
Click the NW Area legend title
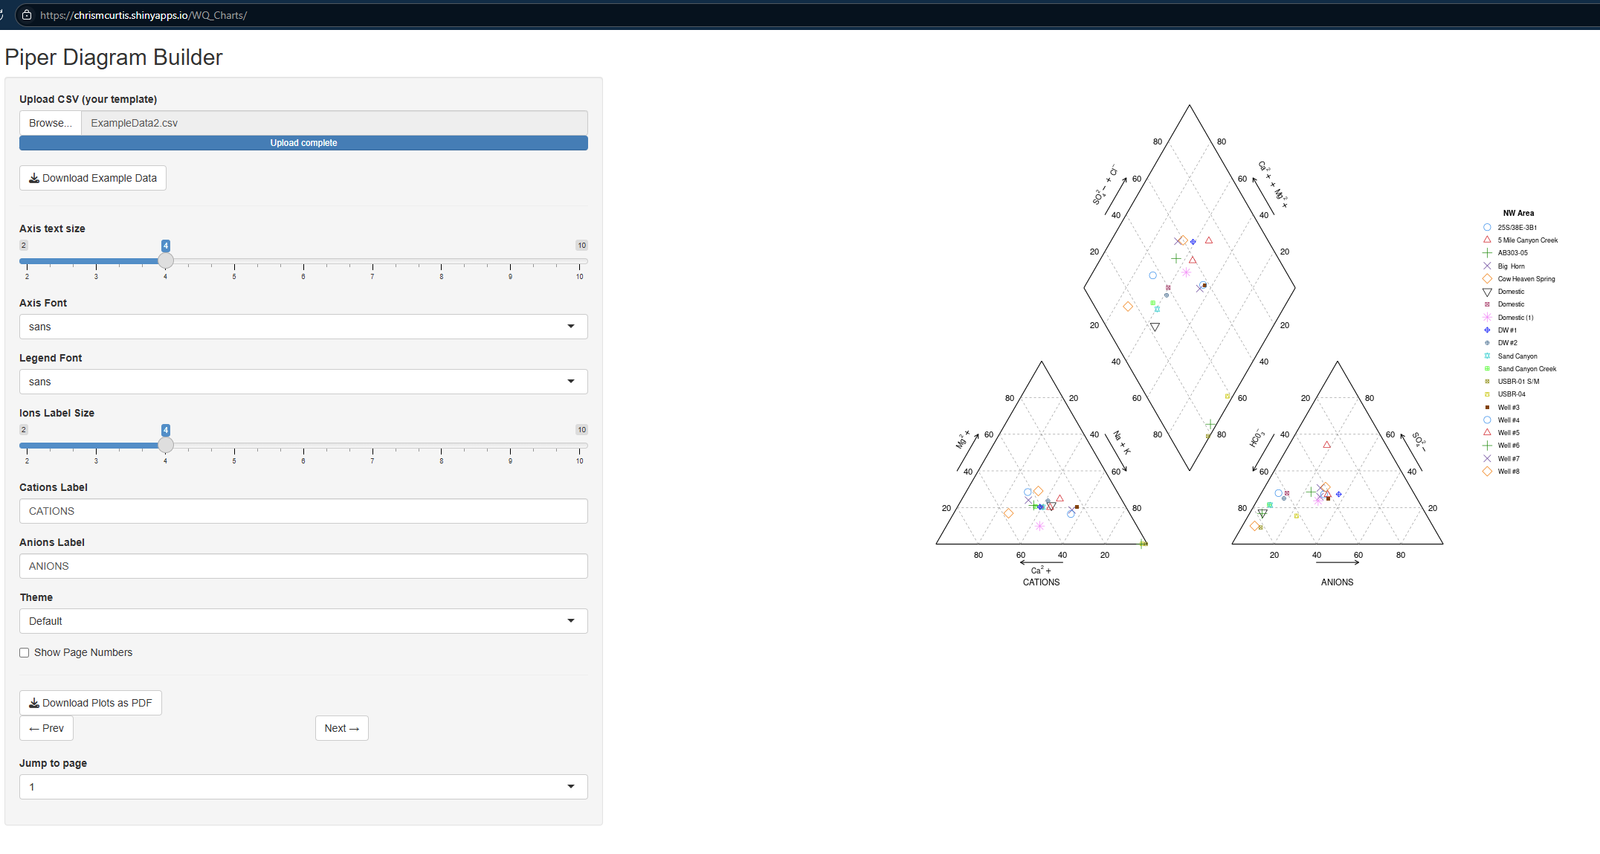pos(1518,213)
